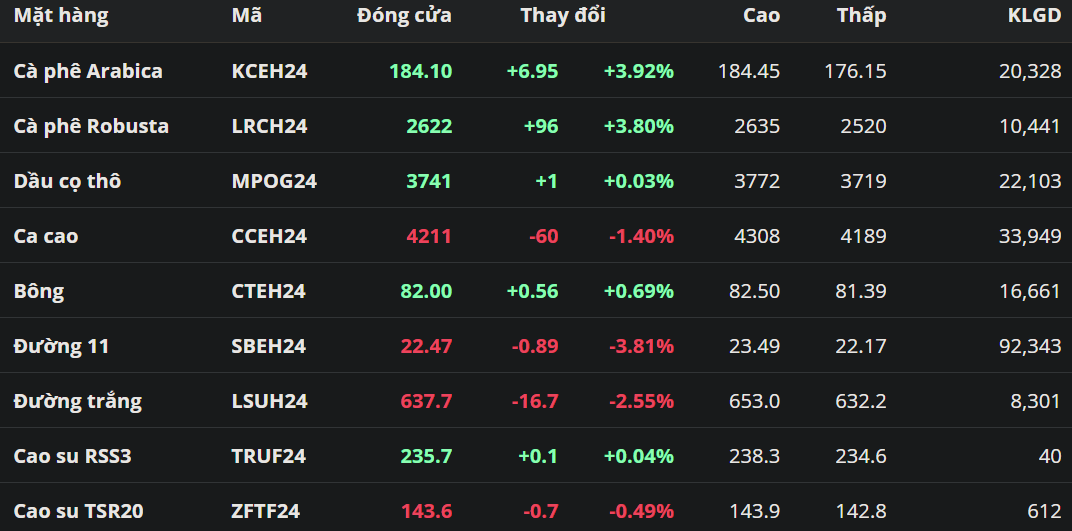Image resolution: width=1072 pixels, height=531 pixels.
Task: Open the Đường 11 commodity
Action: 62,346
